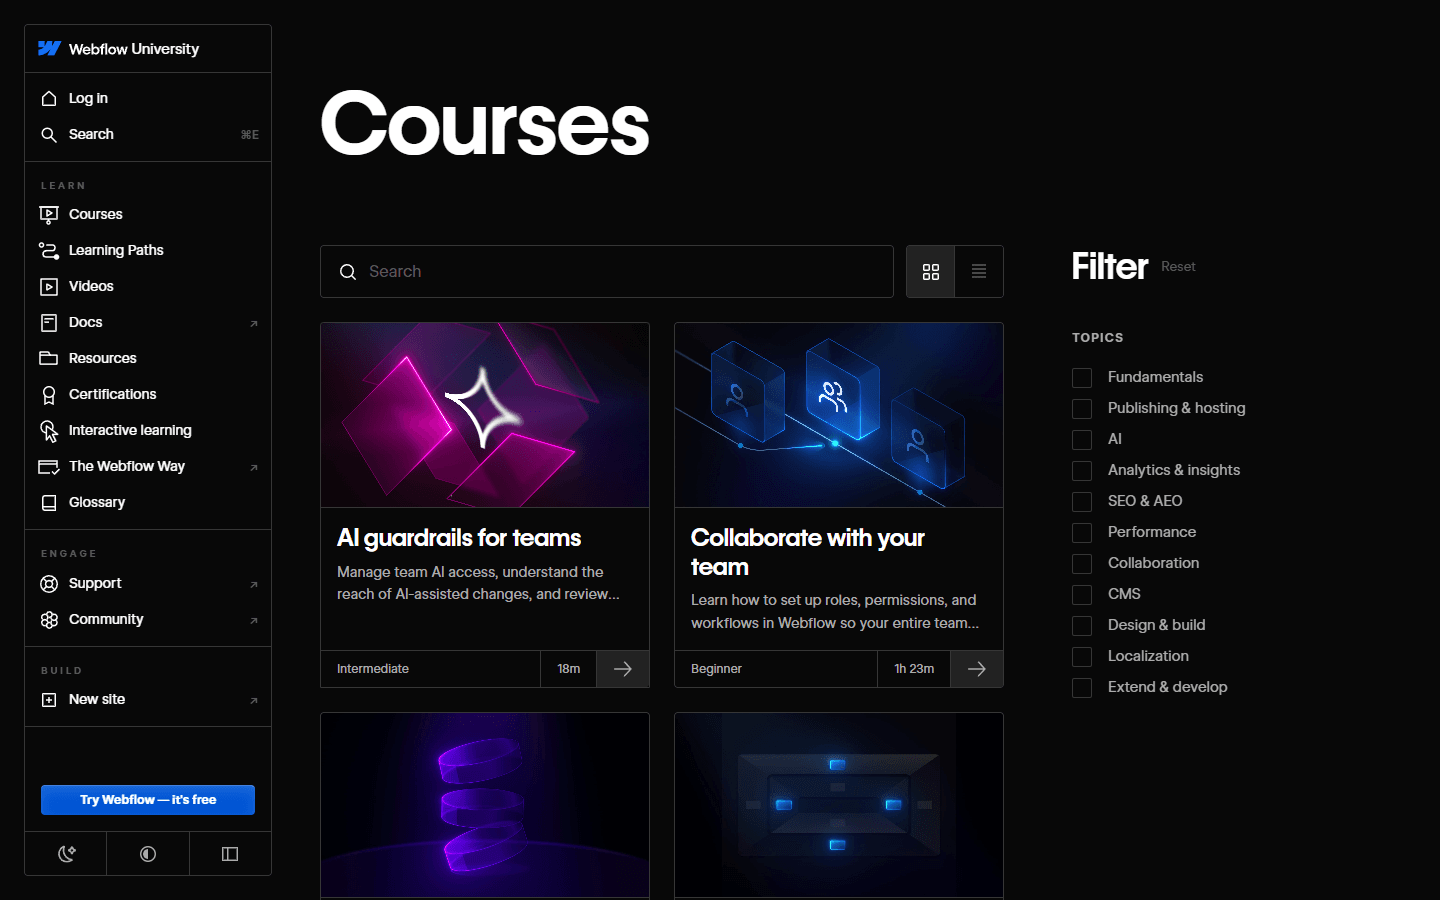Viewport: 1440px width, 900px height.
Task: Click the Intermediate level label
Action: click(373, 669)
